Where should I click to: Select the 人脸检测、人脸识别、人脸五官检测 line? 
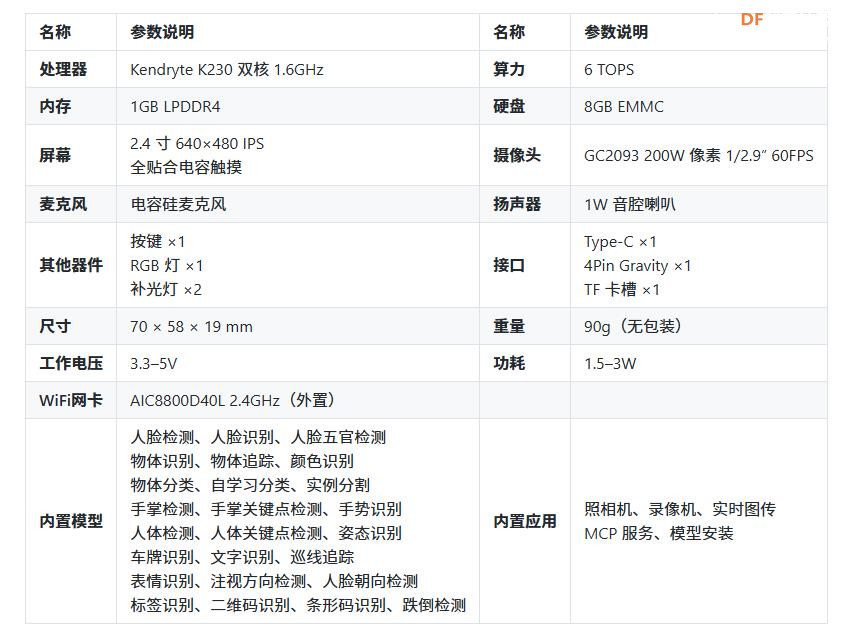click(258, 437)
